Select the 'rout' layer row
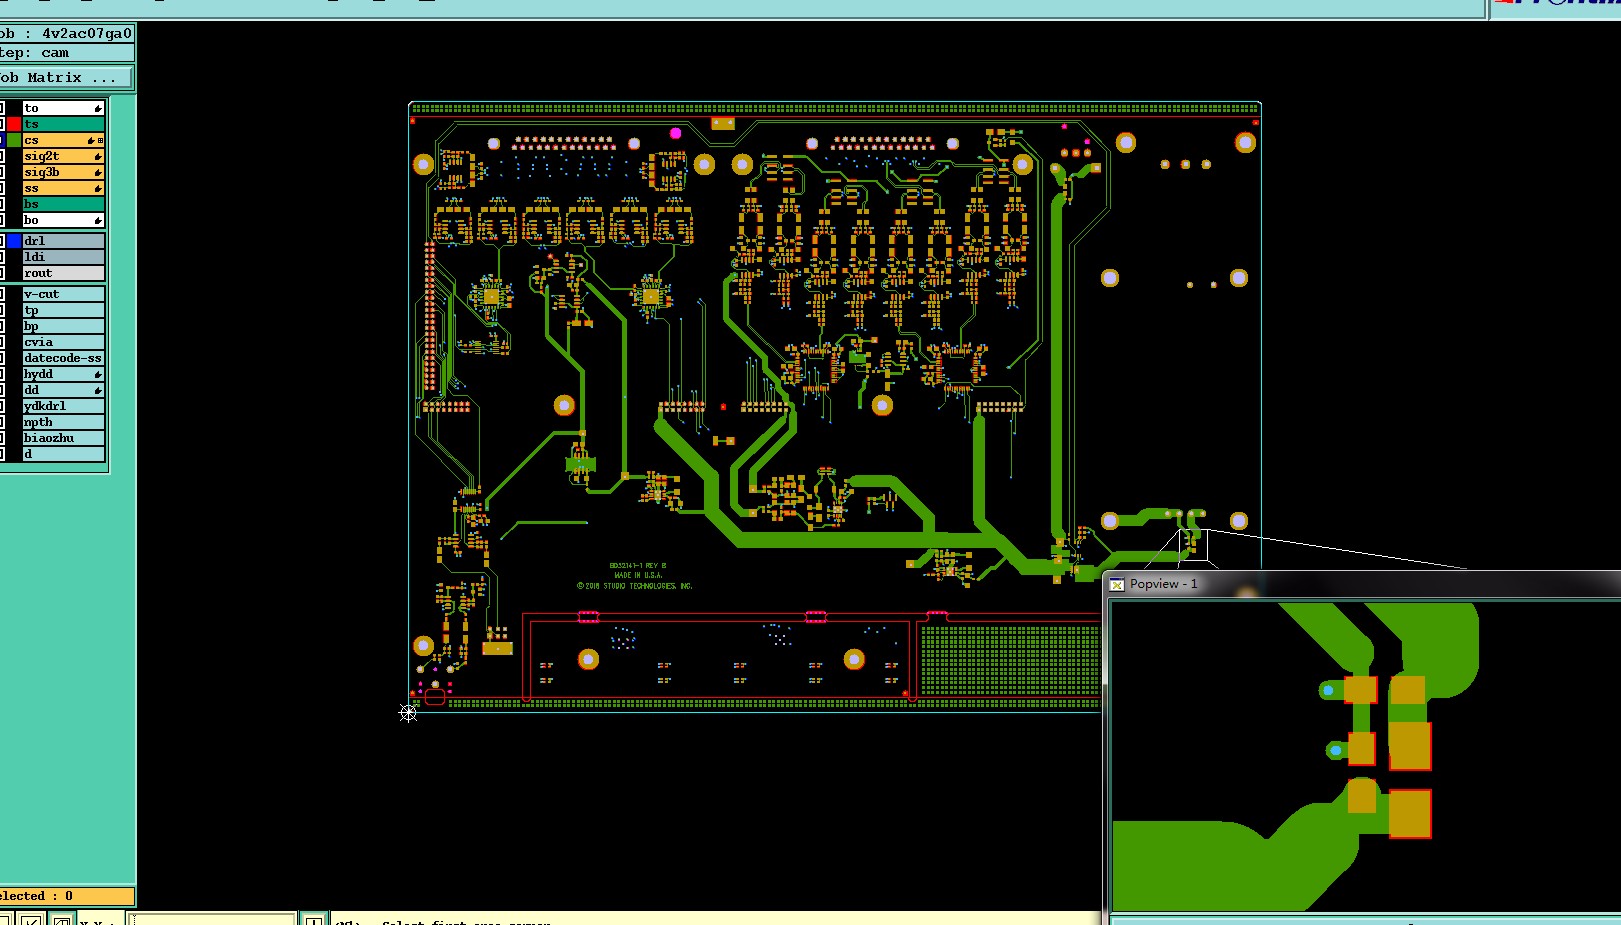Image resolution: width=1621 pixels, height=925 pixels. (x=63, y=273)
